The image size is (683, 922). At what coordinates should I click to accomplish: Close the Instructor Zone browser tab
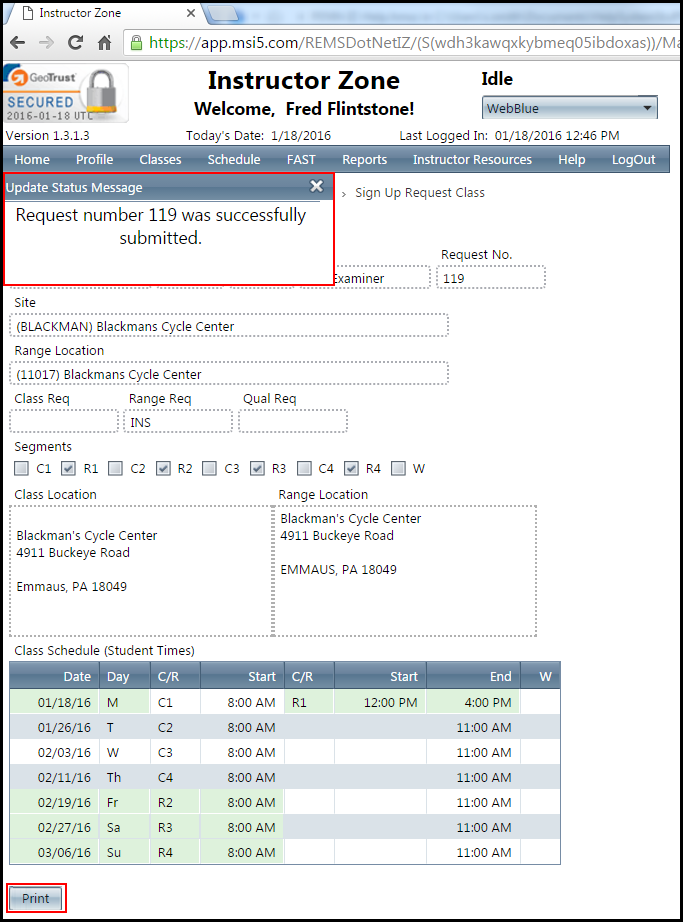tap(190, 13)
